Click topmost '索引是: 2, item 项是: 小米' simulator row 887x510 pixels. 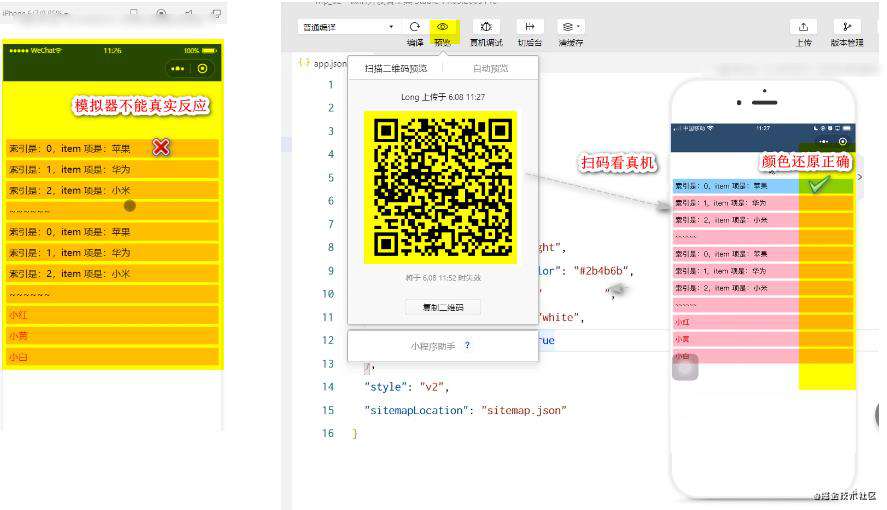pos(112,191)
